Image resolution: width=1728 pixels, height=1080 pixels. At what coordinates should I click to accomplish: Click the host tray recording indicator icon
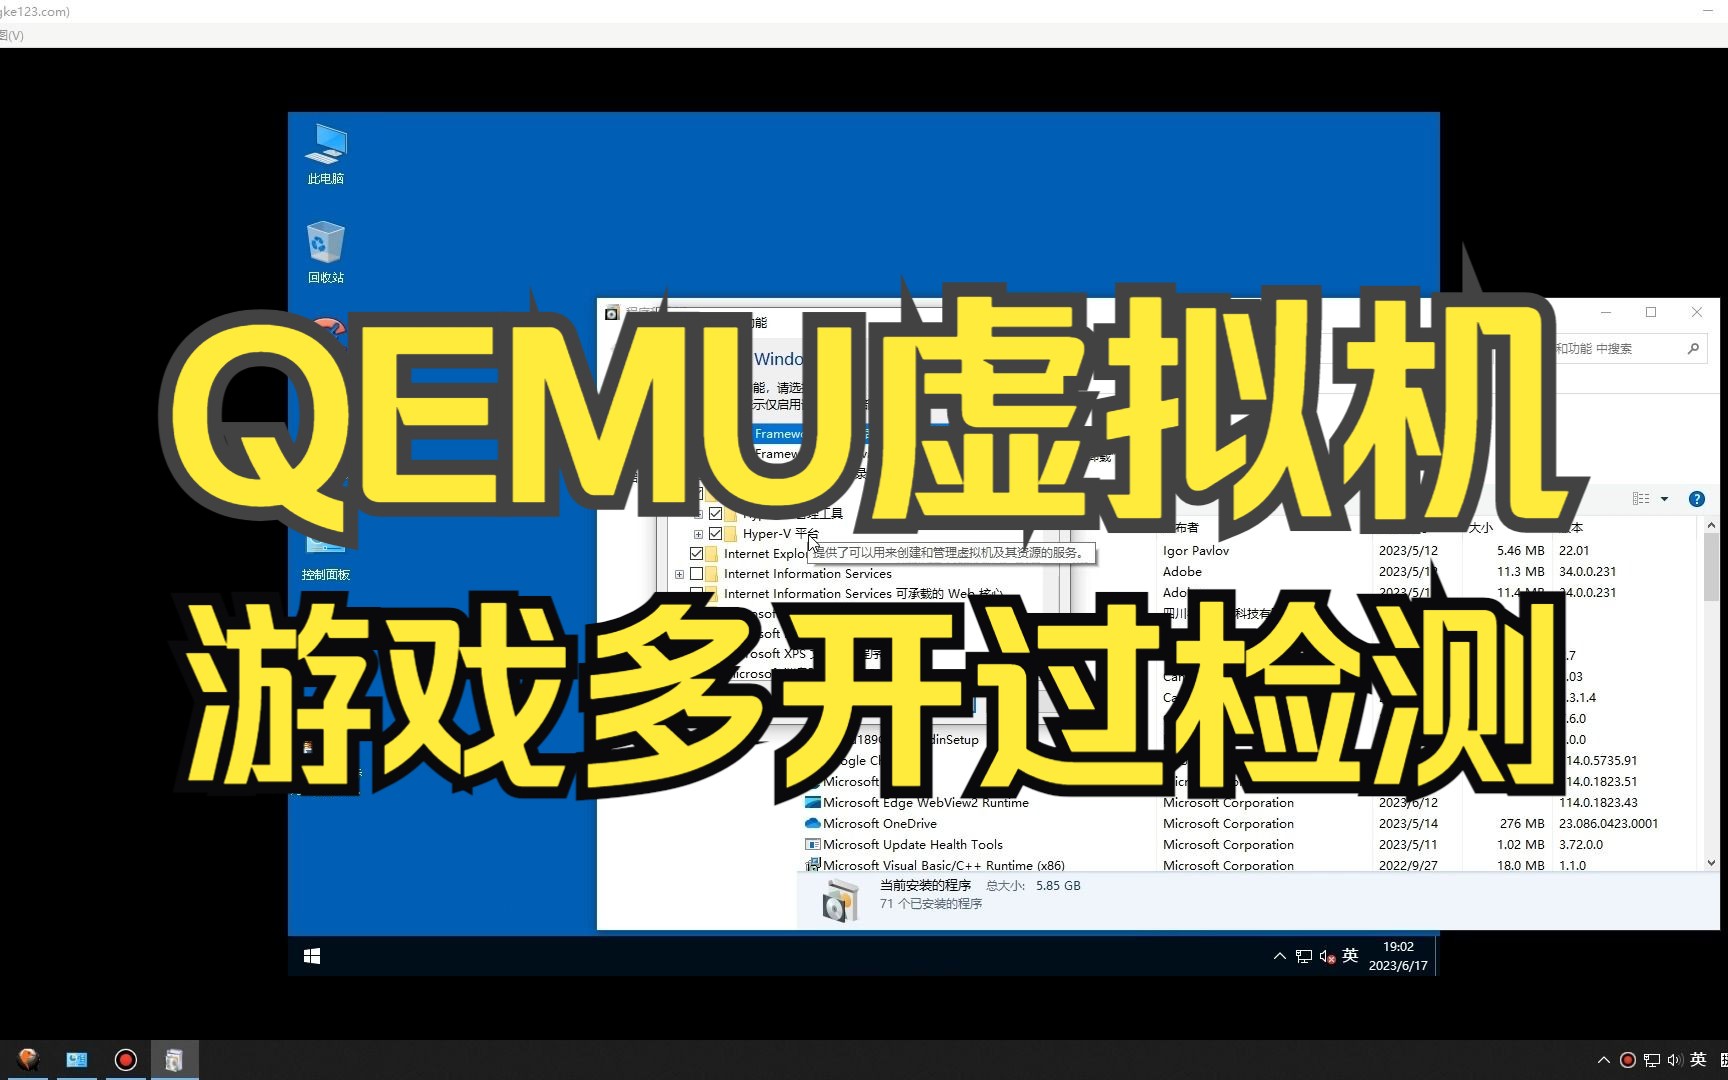coord(1627,1060)
